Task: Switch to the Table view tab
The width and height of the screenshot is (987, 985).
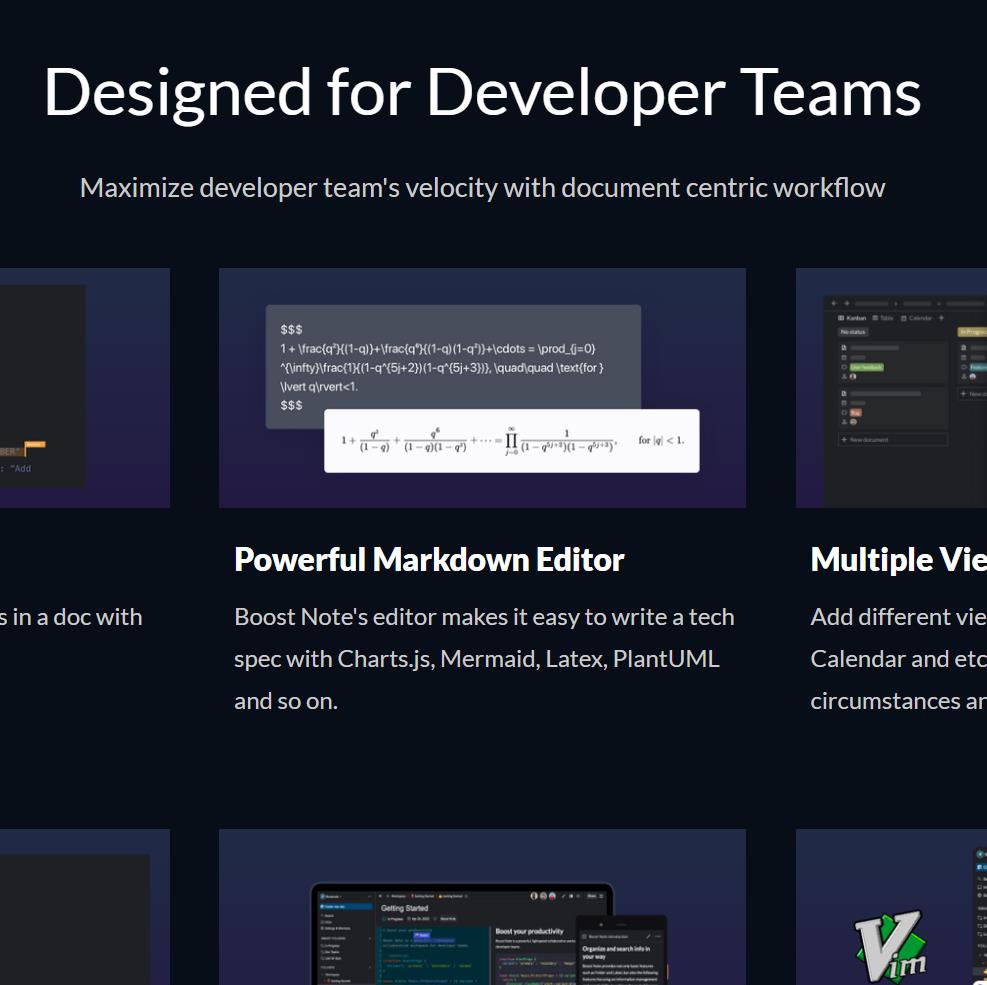Action: point(885,318)
